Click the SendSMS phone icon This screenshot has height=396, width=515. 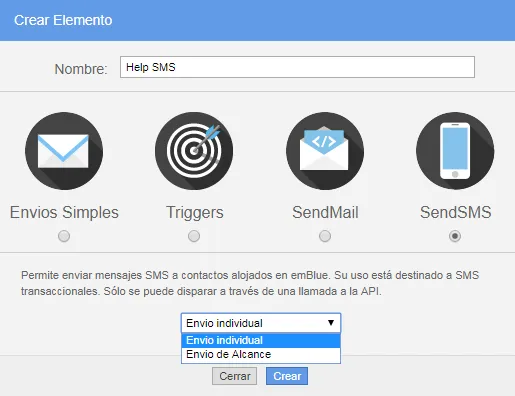(x=455, y=151)
